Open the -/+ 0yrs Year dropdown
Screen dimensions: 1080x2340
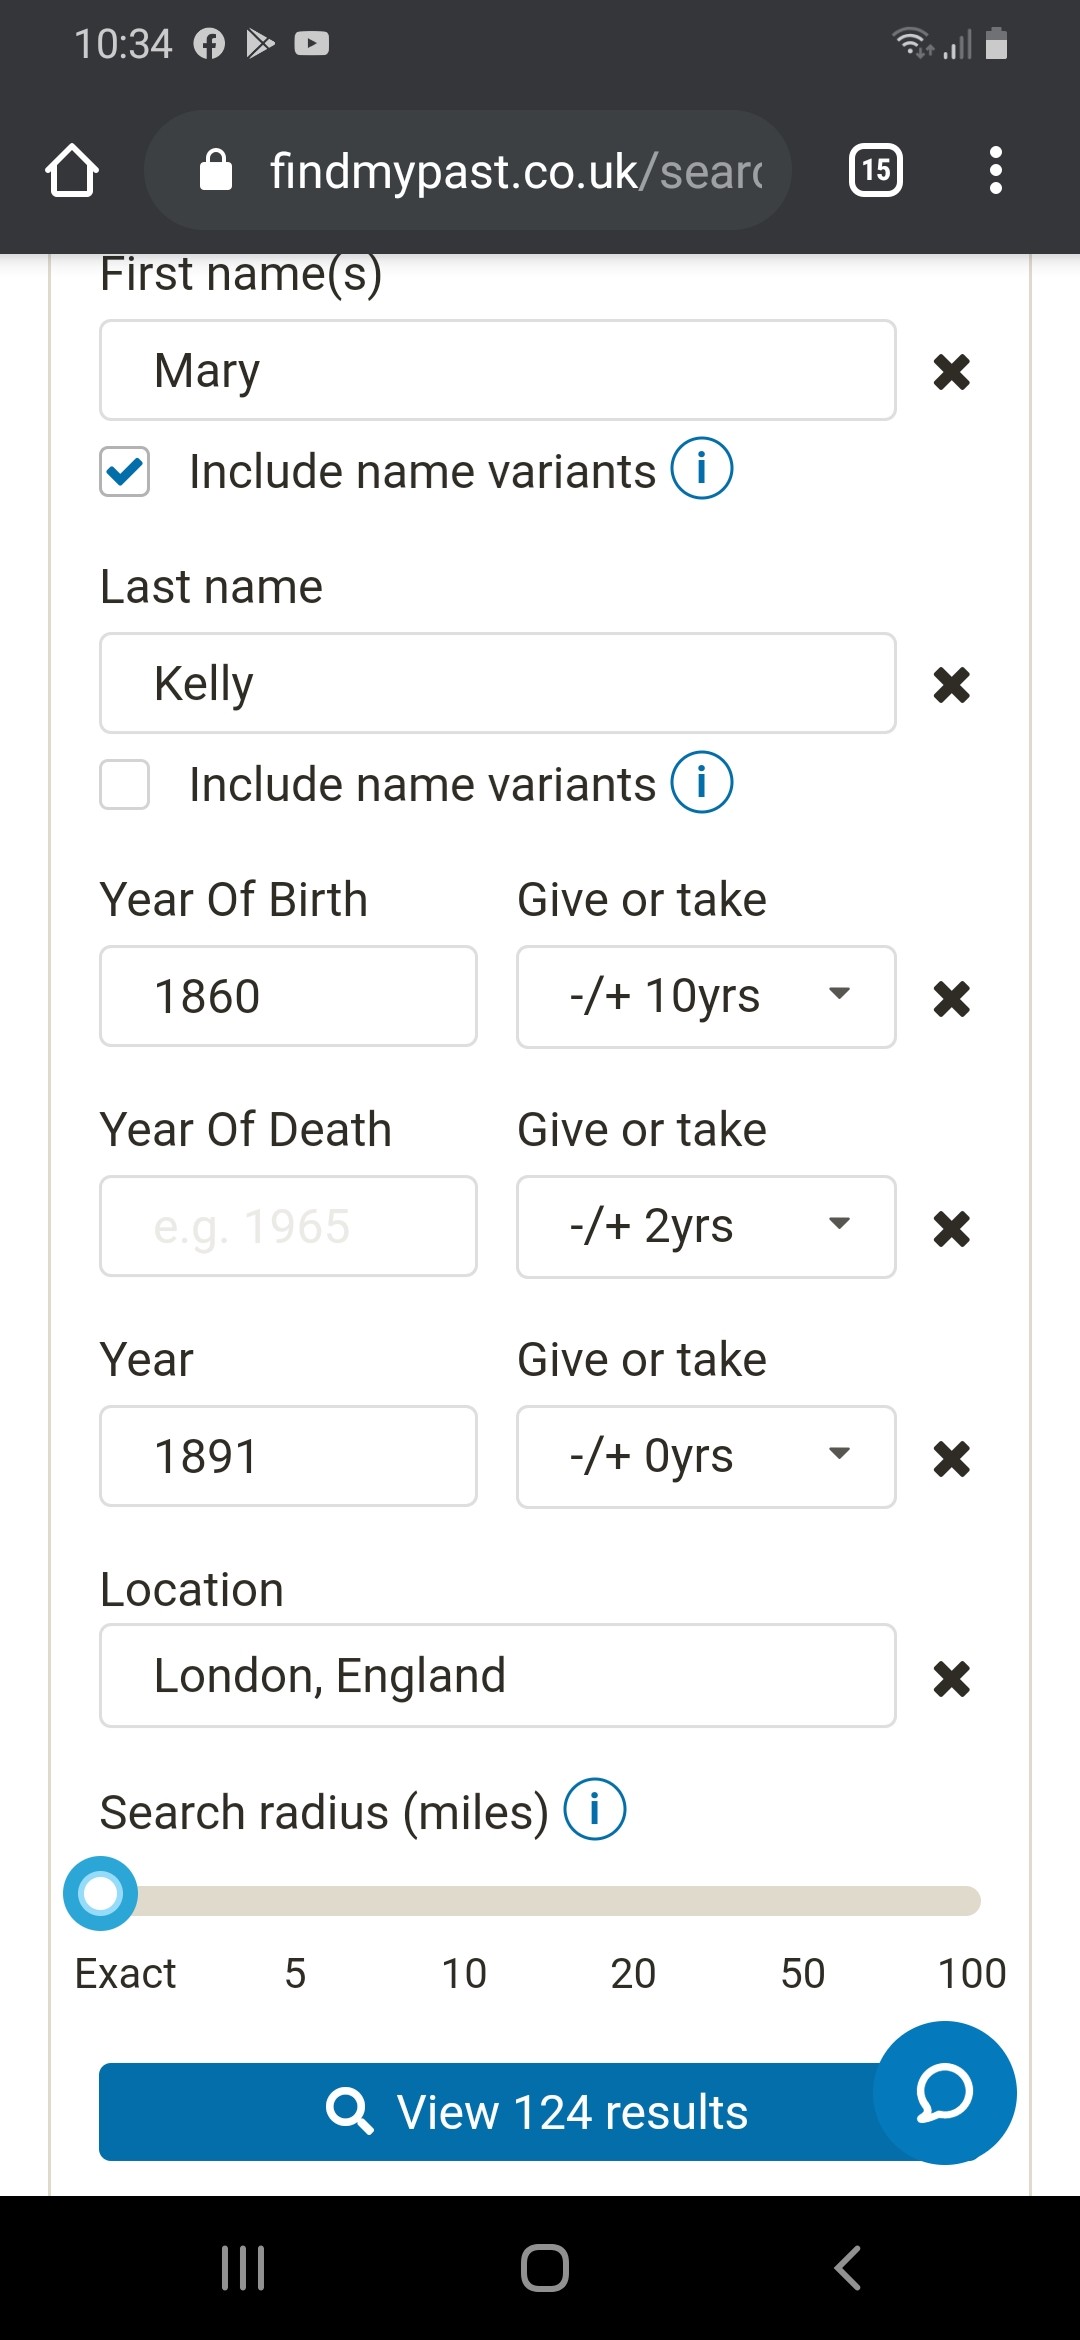705,1456
